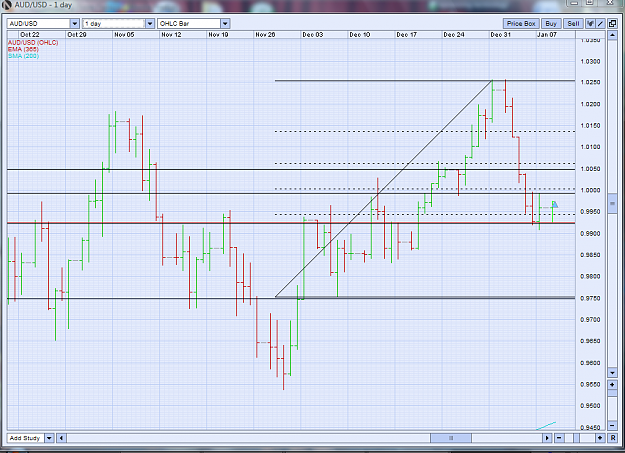Click the vertical scrollbar down arrow
Screen dimensions: 625x453
613,373
